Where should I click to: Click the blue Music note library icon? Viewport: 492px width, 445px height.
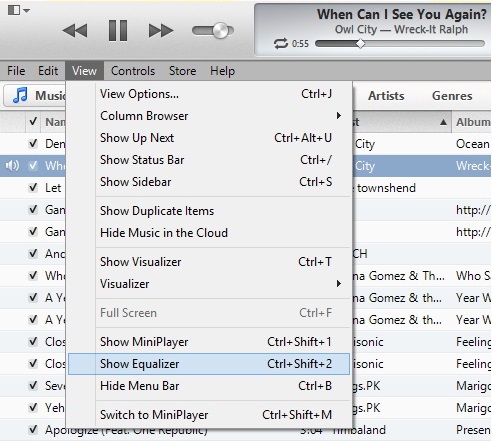(20, 95)
